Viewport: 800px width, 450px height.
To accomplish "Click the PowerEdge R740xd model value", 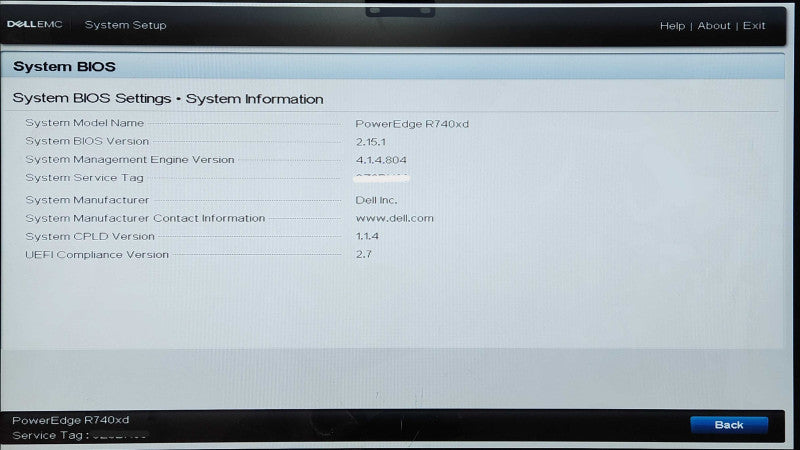I will [x=412, y=123].
